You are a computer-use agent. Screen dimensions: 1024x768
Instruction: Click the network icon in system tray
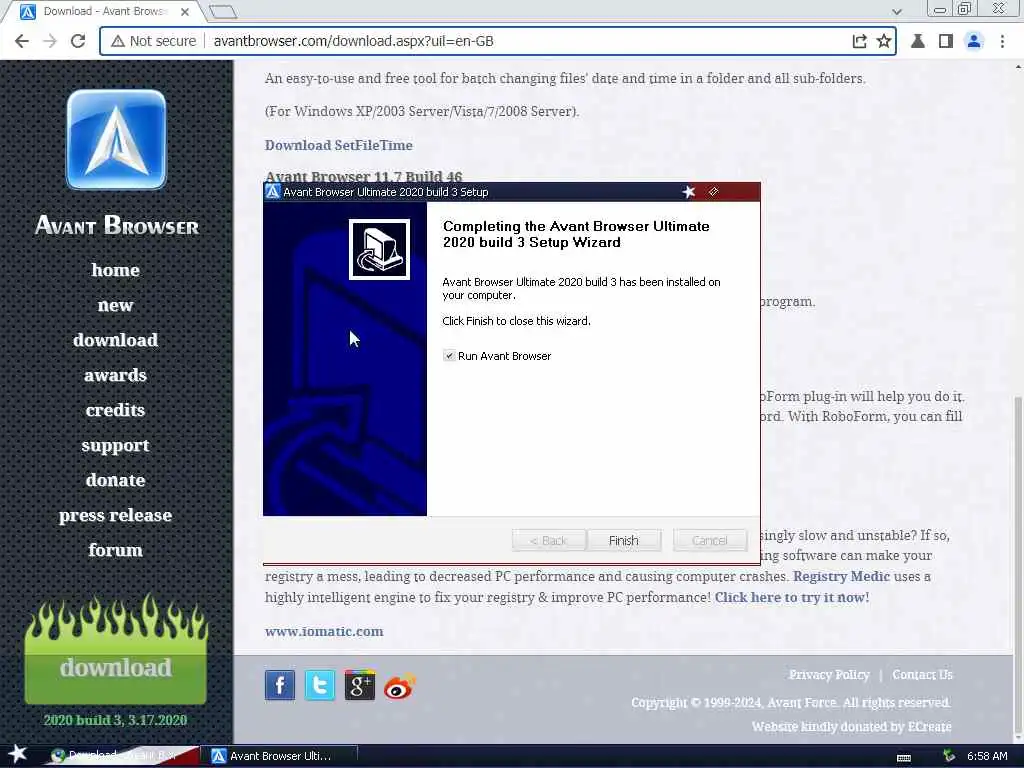(x=949, y=756)
